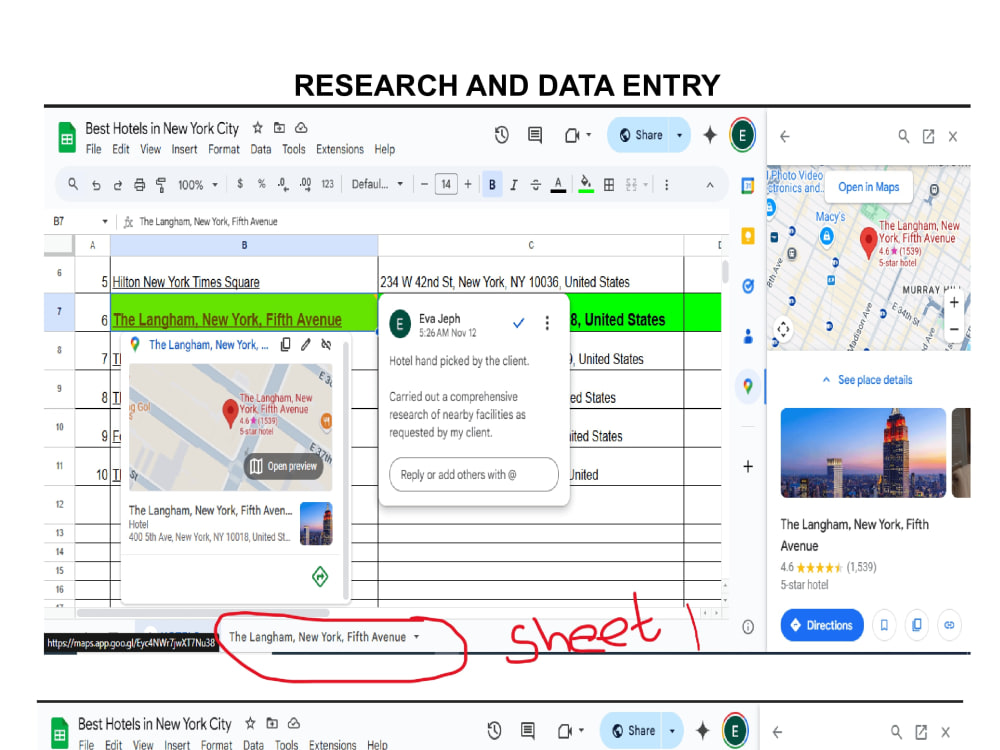Click green directions icon in link preview card
The image size is (1000, 750).
(x=320, y=577)
